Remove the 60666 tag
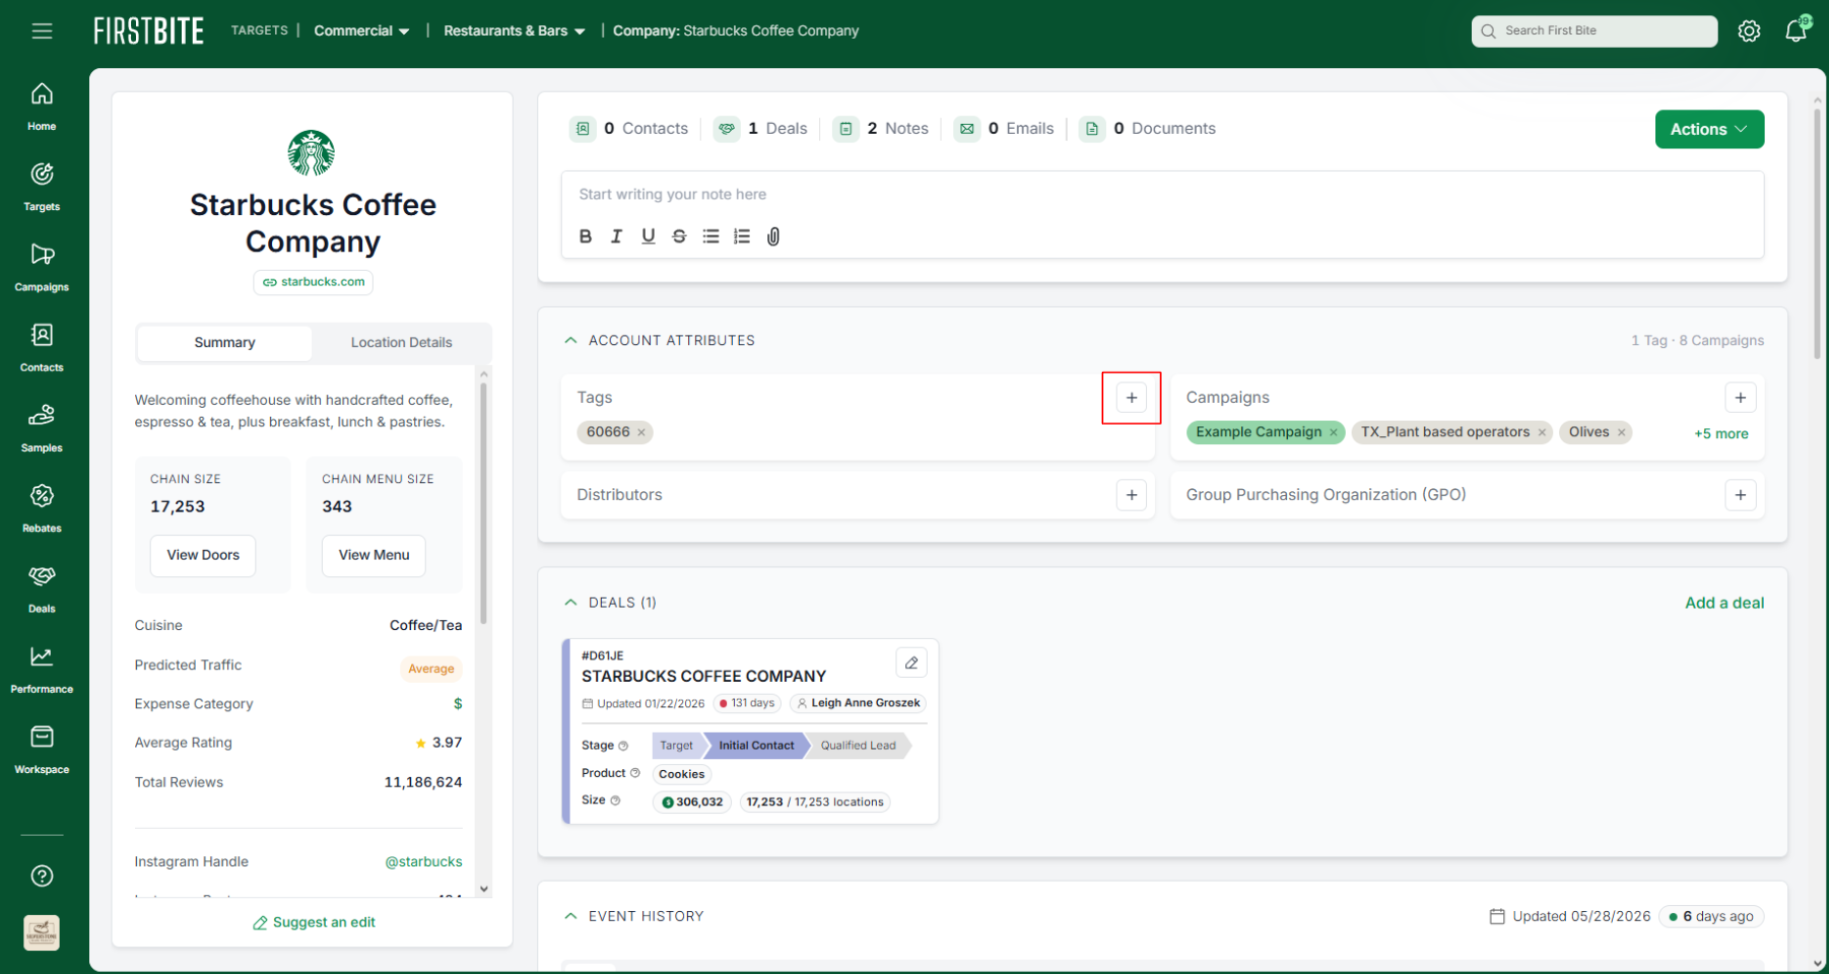This screenshot has width=1829, height=974. 641,432
